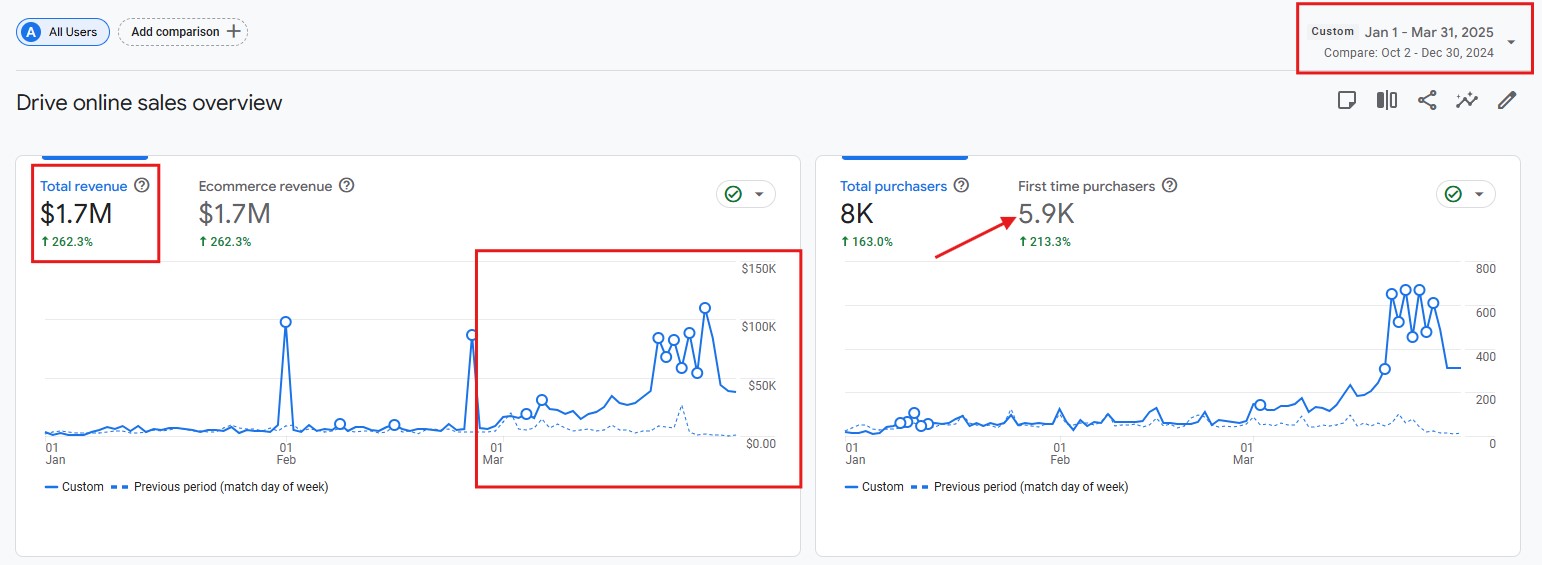Click the edit comparisons columns icon
This screenshot has width=1542, height=565.
pos(1387,100)
